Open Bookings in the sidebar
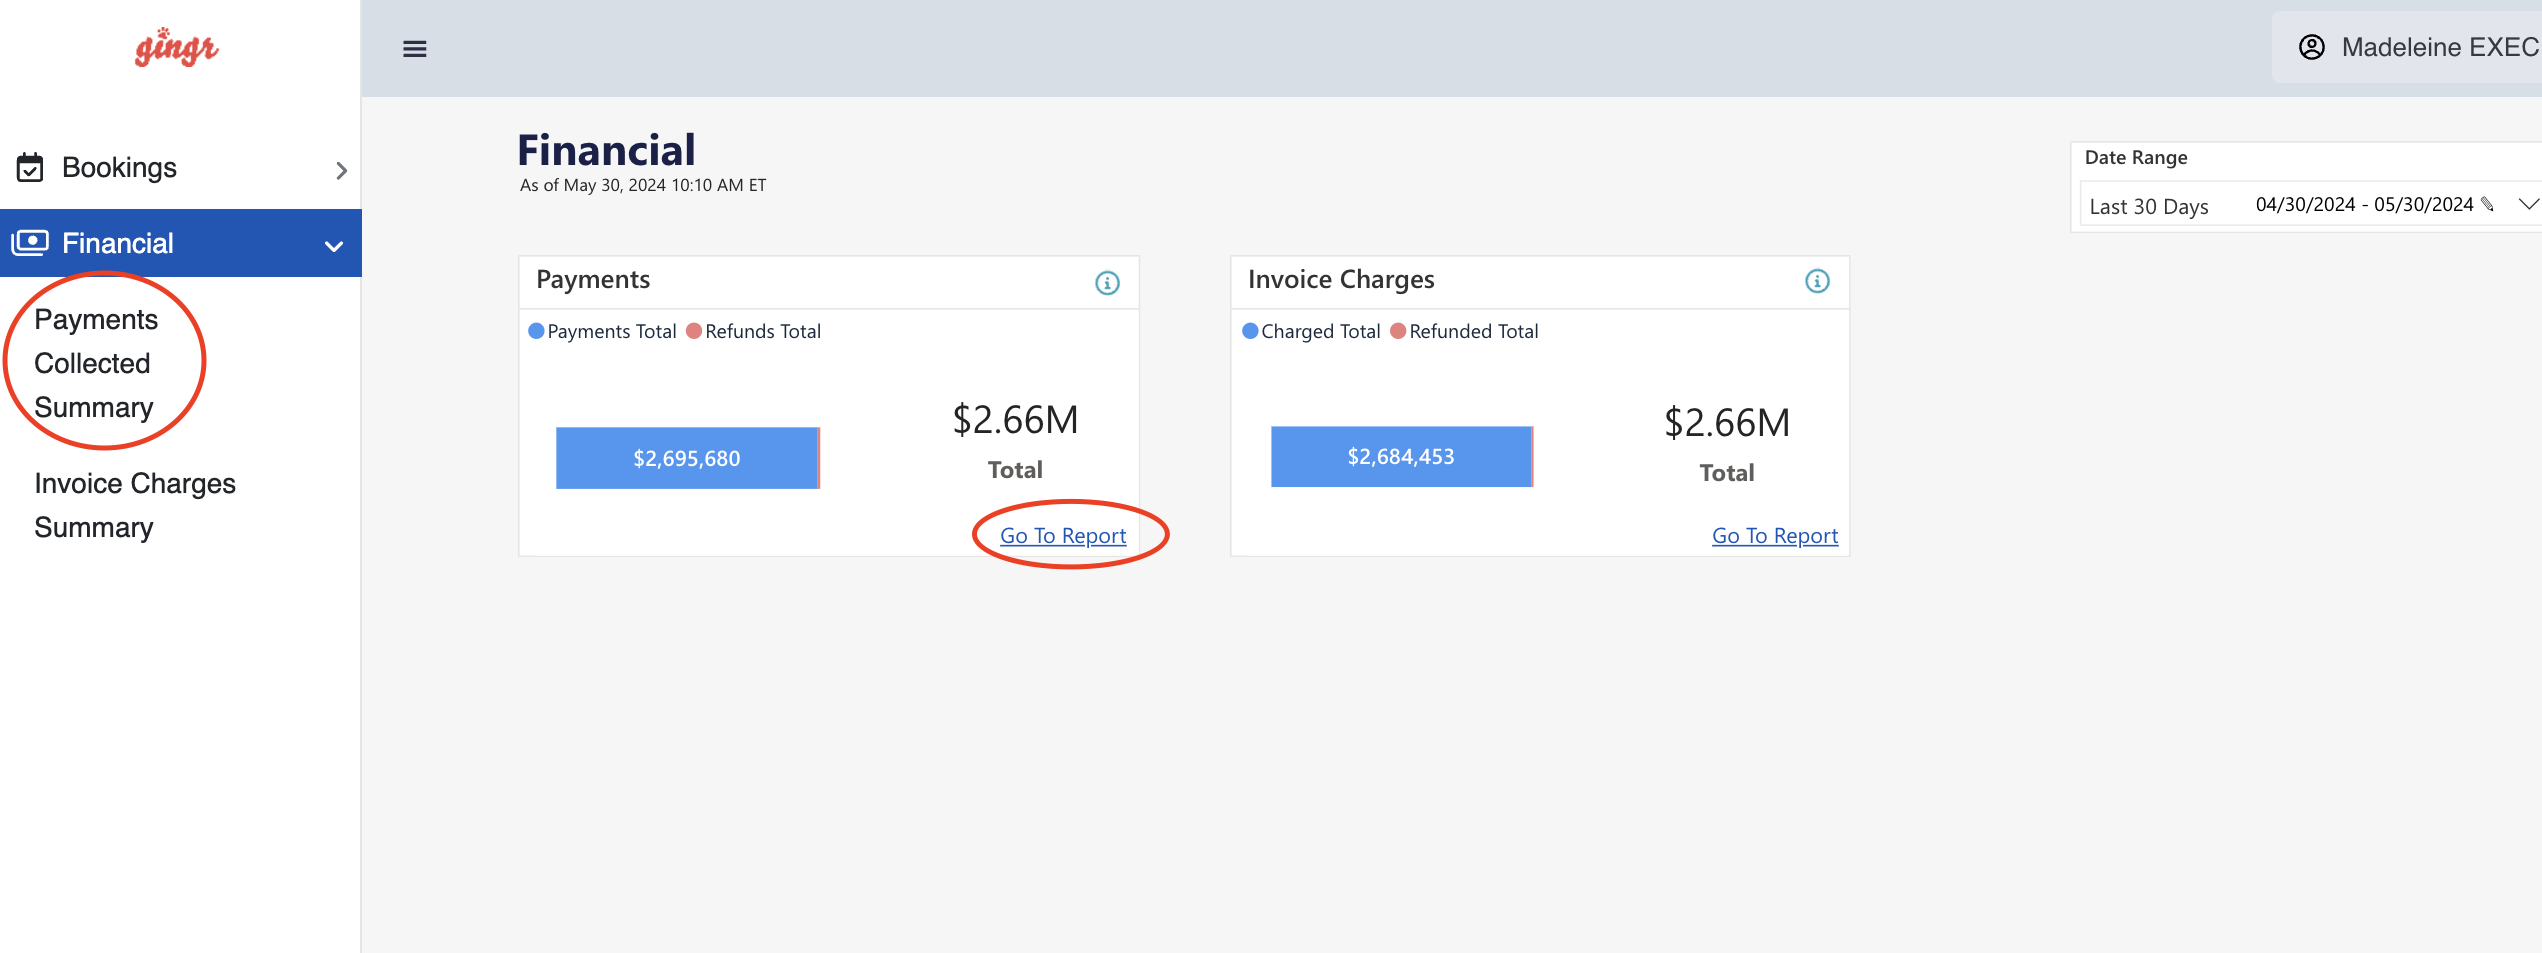2542x953 pixels. tap(181, 168)
